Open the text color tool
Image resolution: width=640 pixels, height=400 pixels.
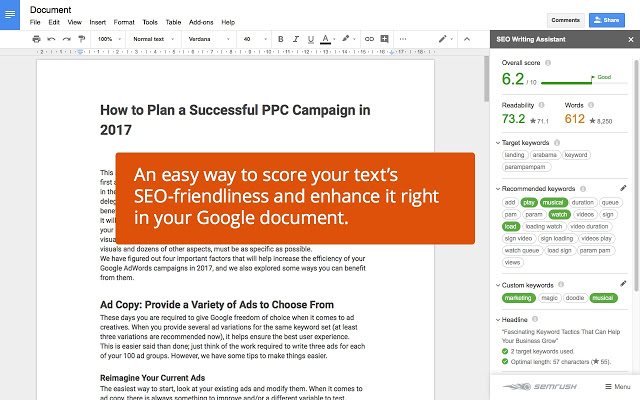tap(325, 39)
